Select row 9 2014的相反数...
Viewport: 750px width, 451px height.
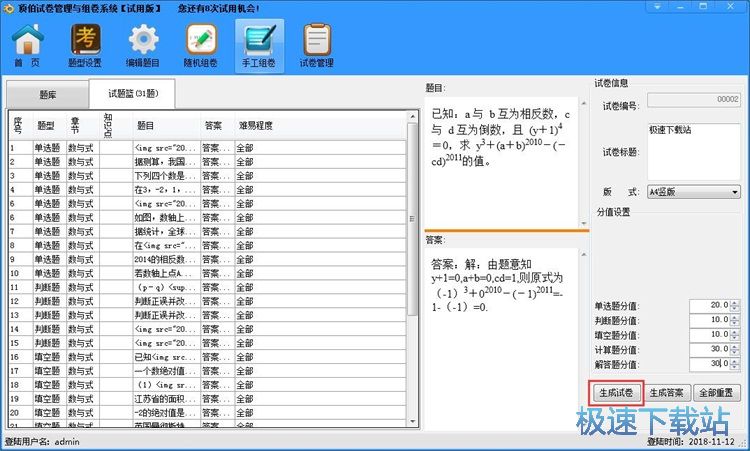(165, 259)
